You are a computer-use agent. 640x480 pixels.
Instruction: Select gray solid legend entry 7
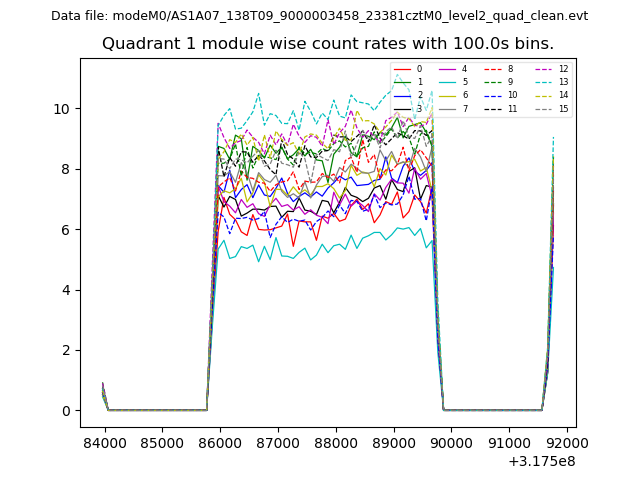pyautogui.click(x=449, y=108)
